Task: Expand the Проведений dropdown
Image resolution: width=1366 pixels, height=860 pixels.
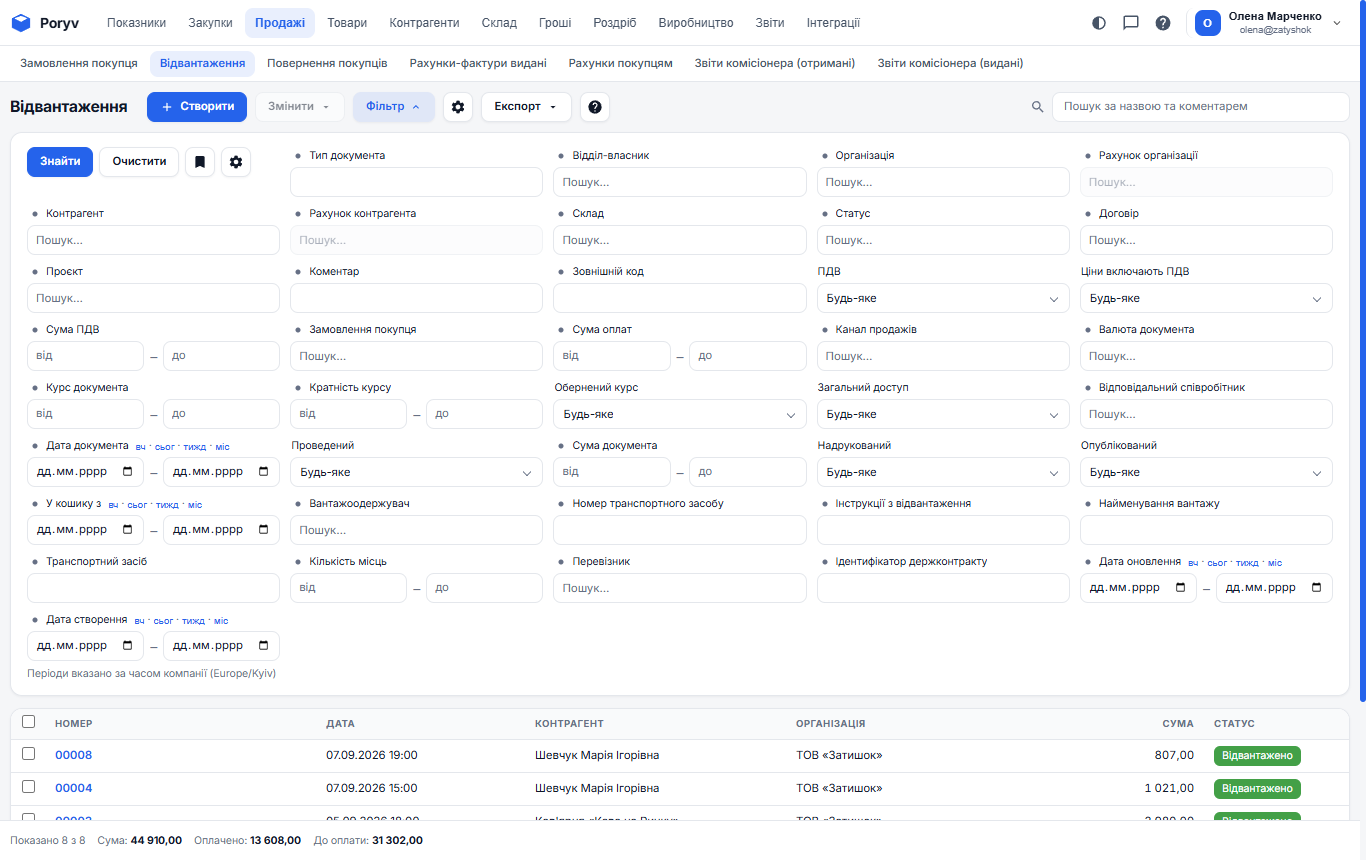Action: tap(416, 472)
